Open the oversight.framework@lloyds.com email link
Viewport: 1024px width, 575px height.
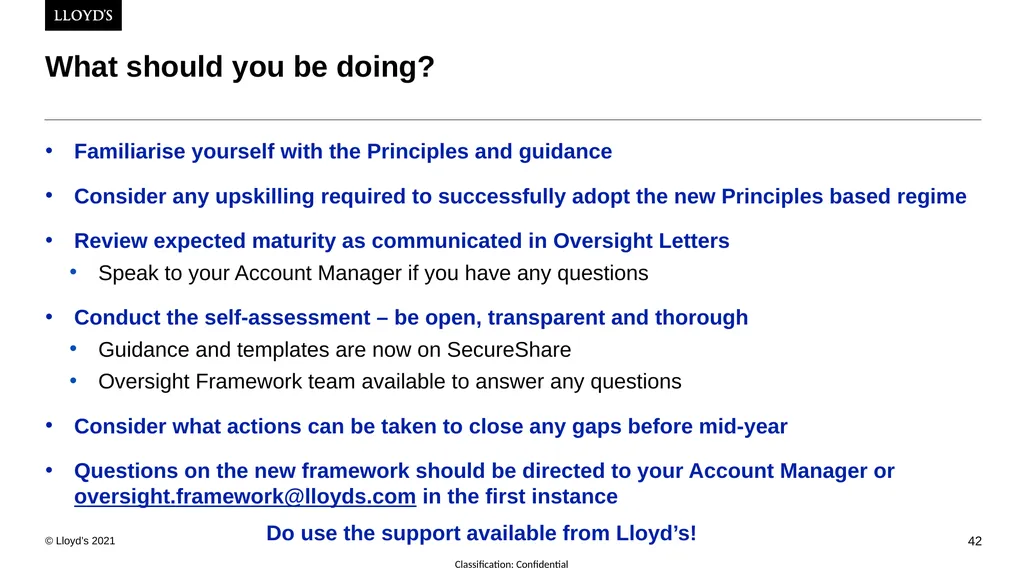(245, 497)
